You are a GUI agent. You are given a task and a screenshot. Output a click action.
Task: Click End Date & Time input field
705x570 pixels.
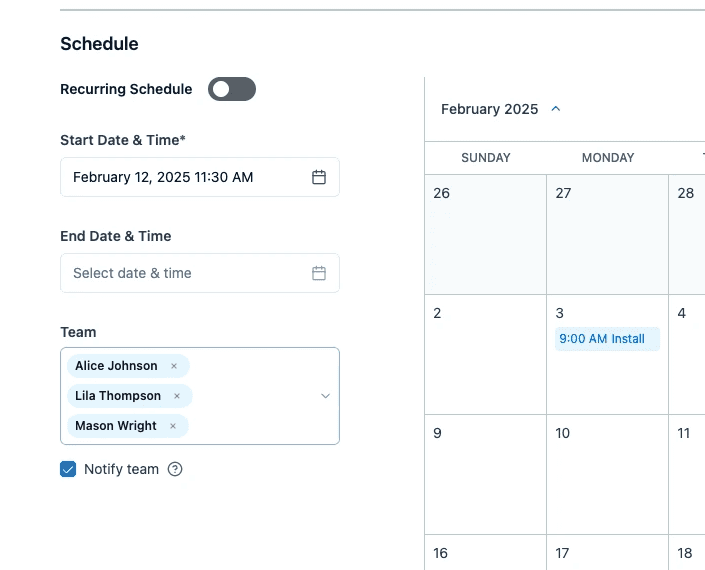pos(185,273)
